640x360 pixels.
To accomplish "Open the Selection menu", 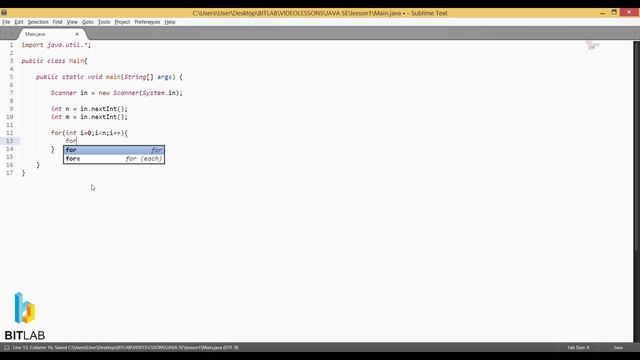I will pos(38,22).
